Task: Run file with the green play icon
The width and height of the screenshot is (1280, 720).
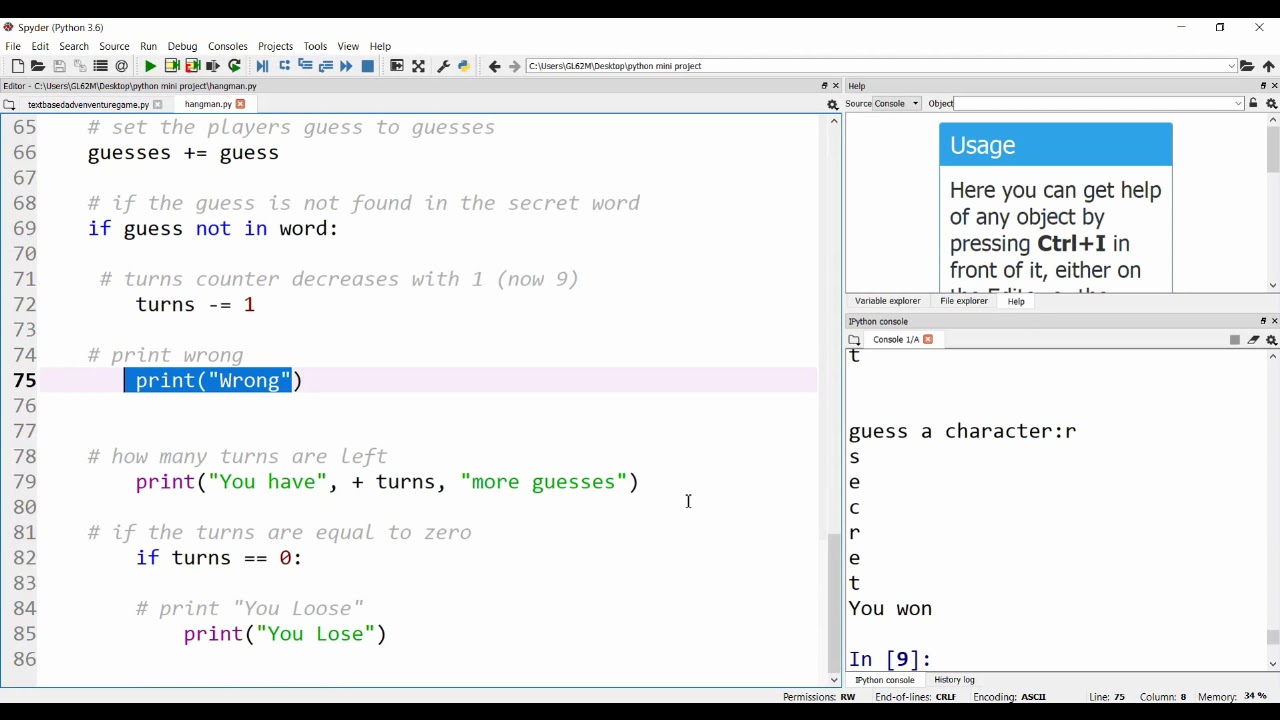Action: (x=150, y=66)
